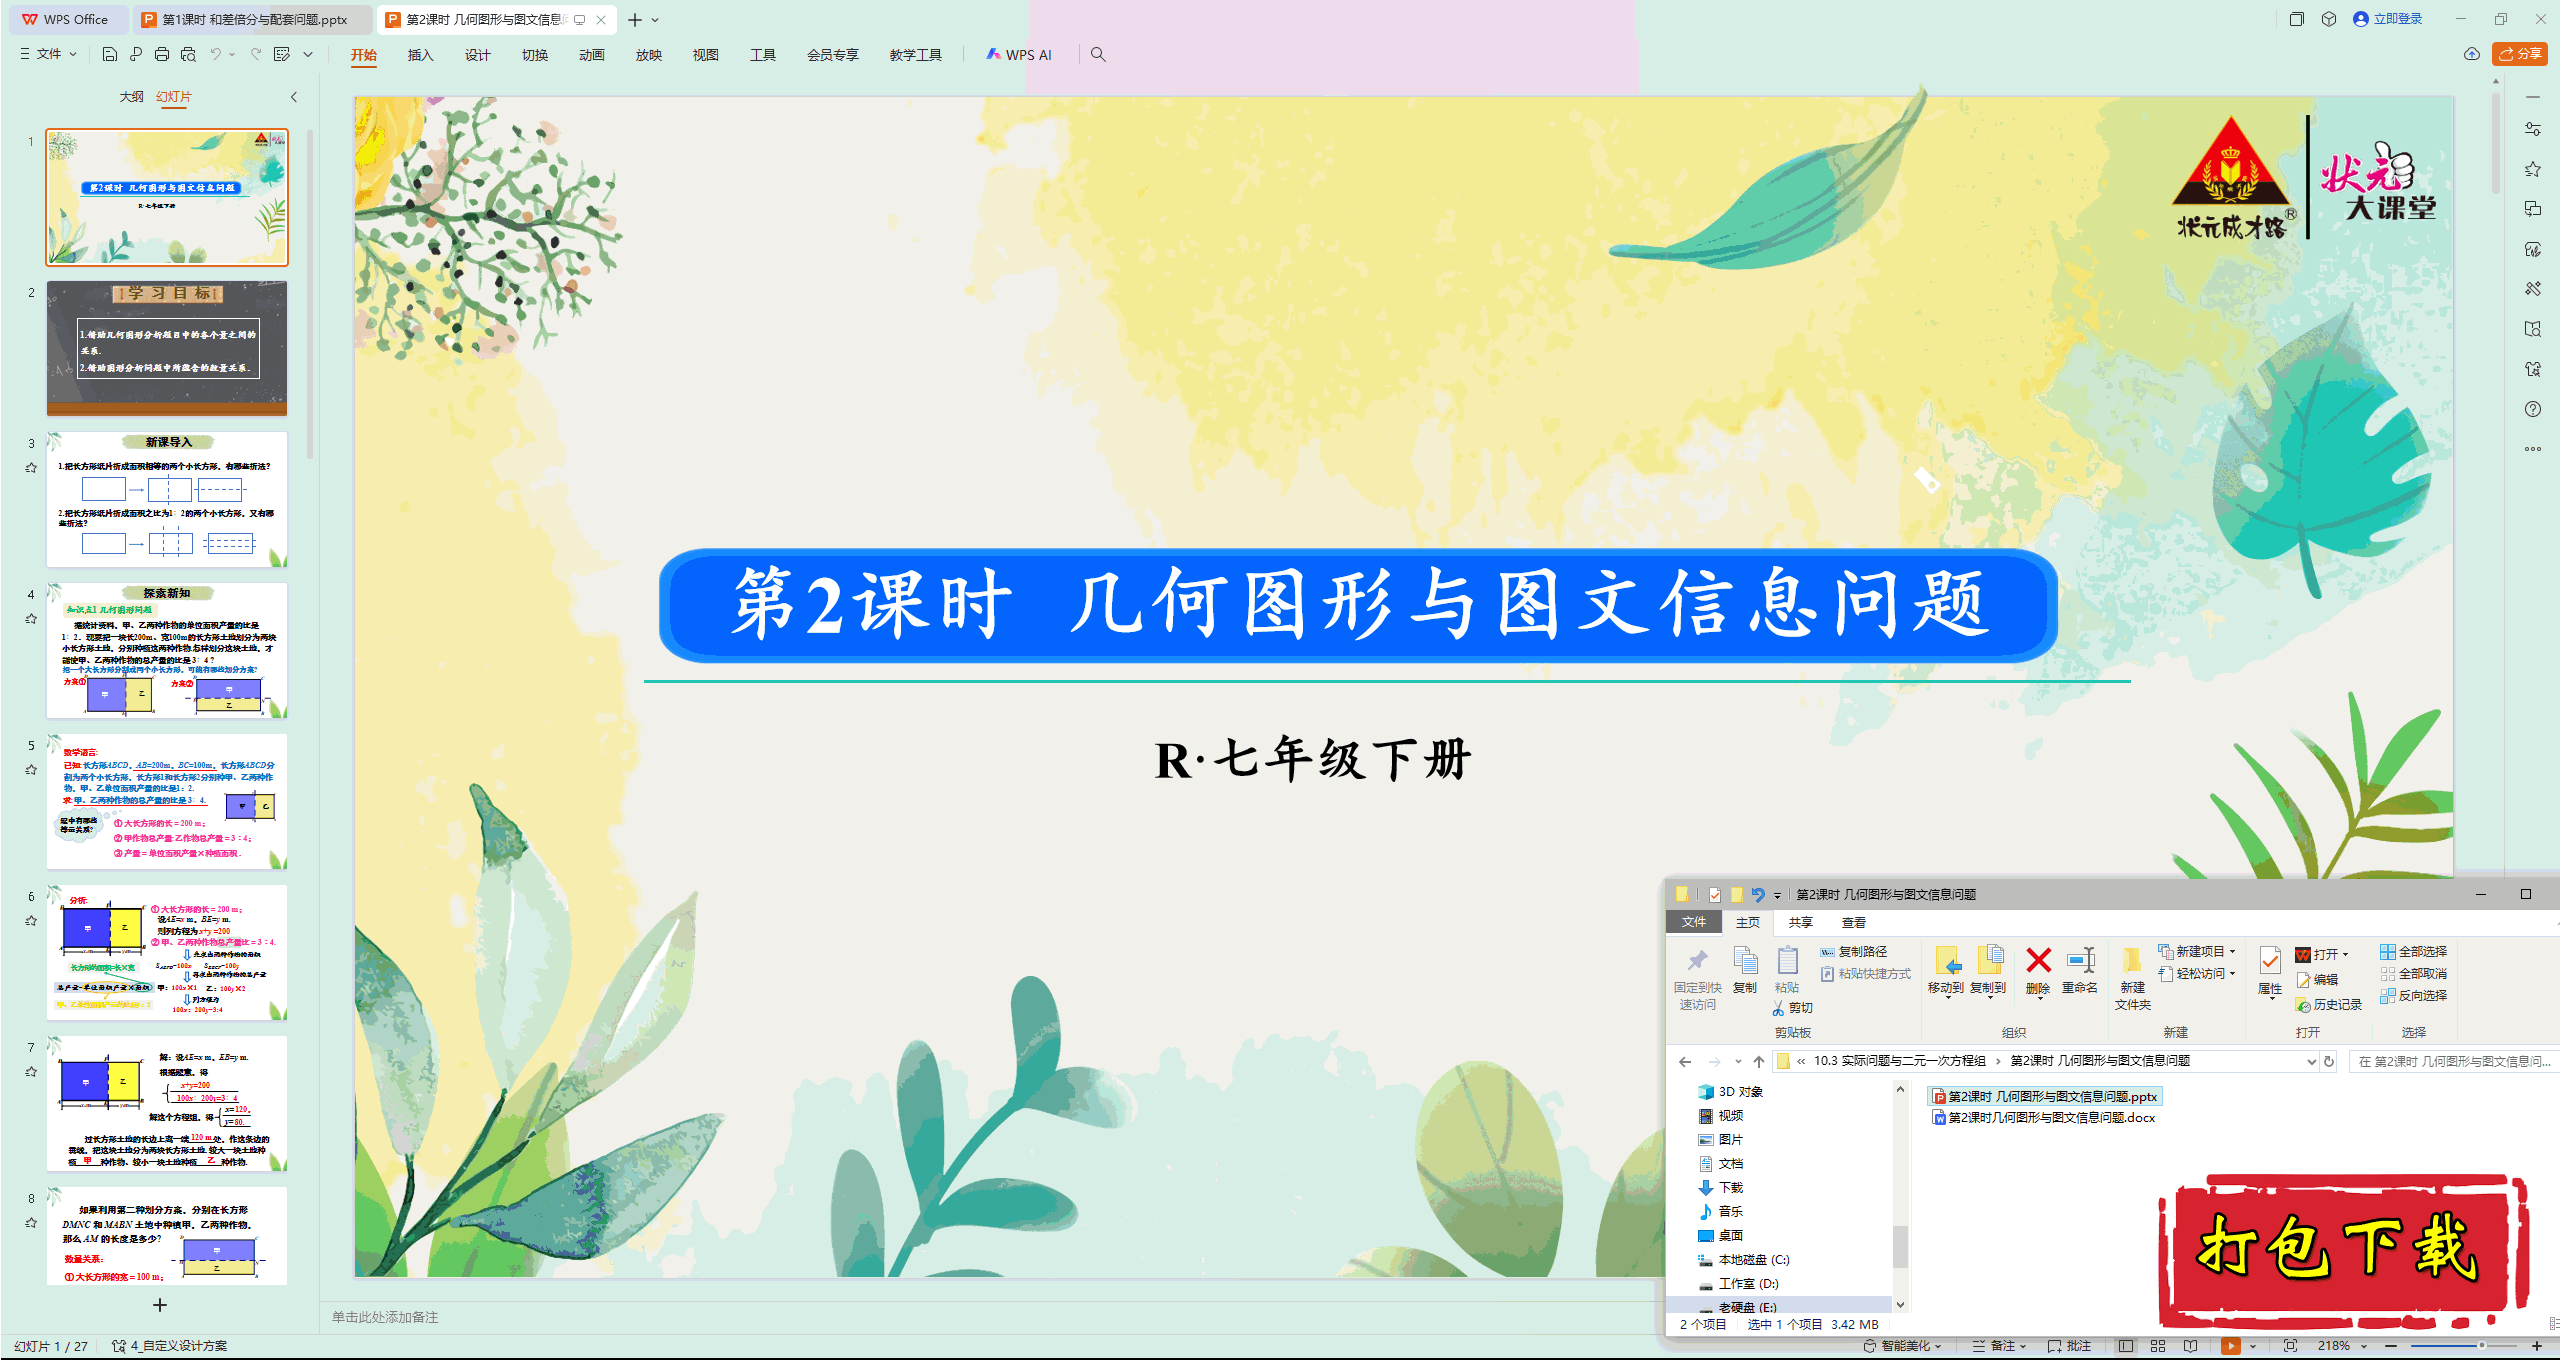The width and height of the screenshot is (2560, 1360).
Task: Click the orange Share (分享) button
Action: [x=2519, y=54]
